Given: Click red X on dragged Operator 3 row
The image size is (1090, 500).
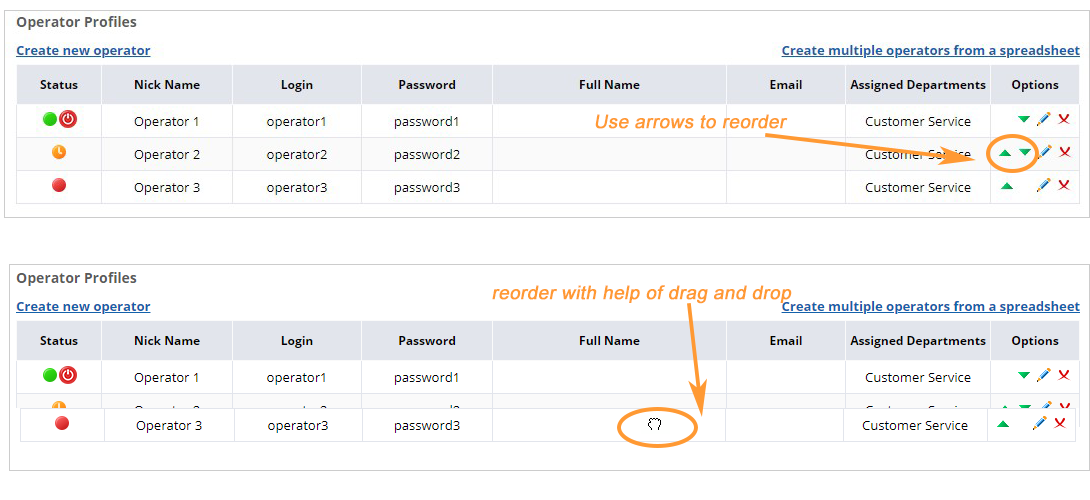Looking at the screenshot, I should 1059,423.
